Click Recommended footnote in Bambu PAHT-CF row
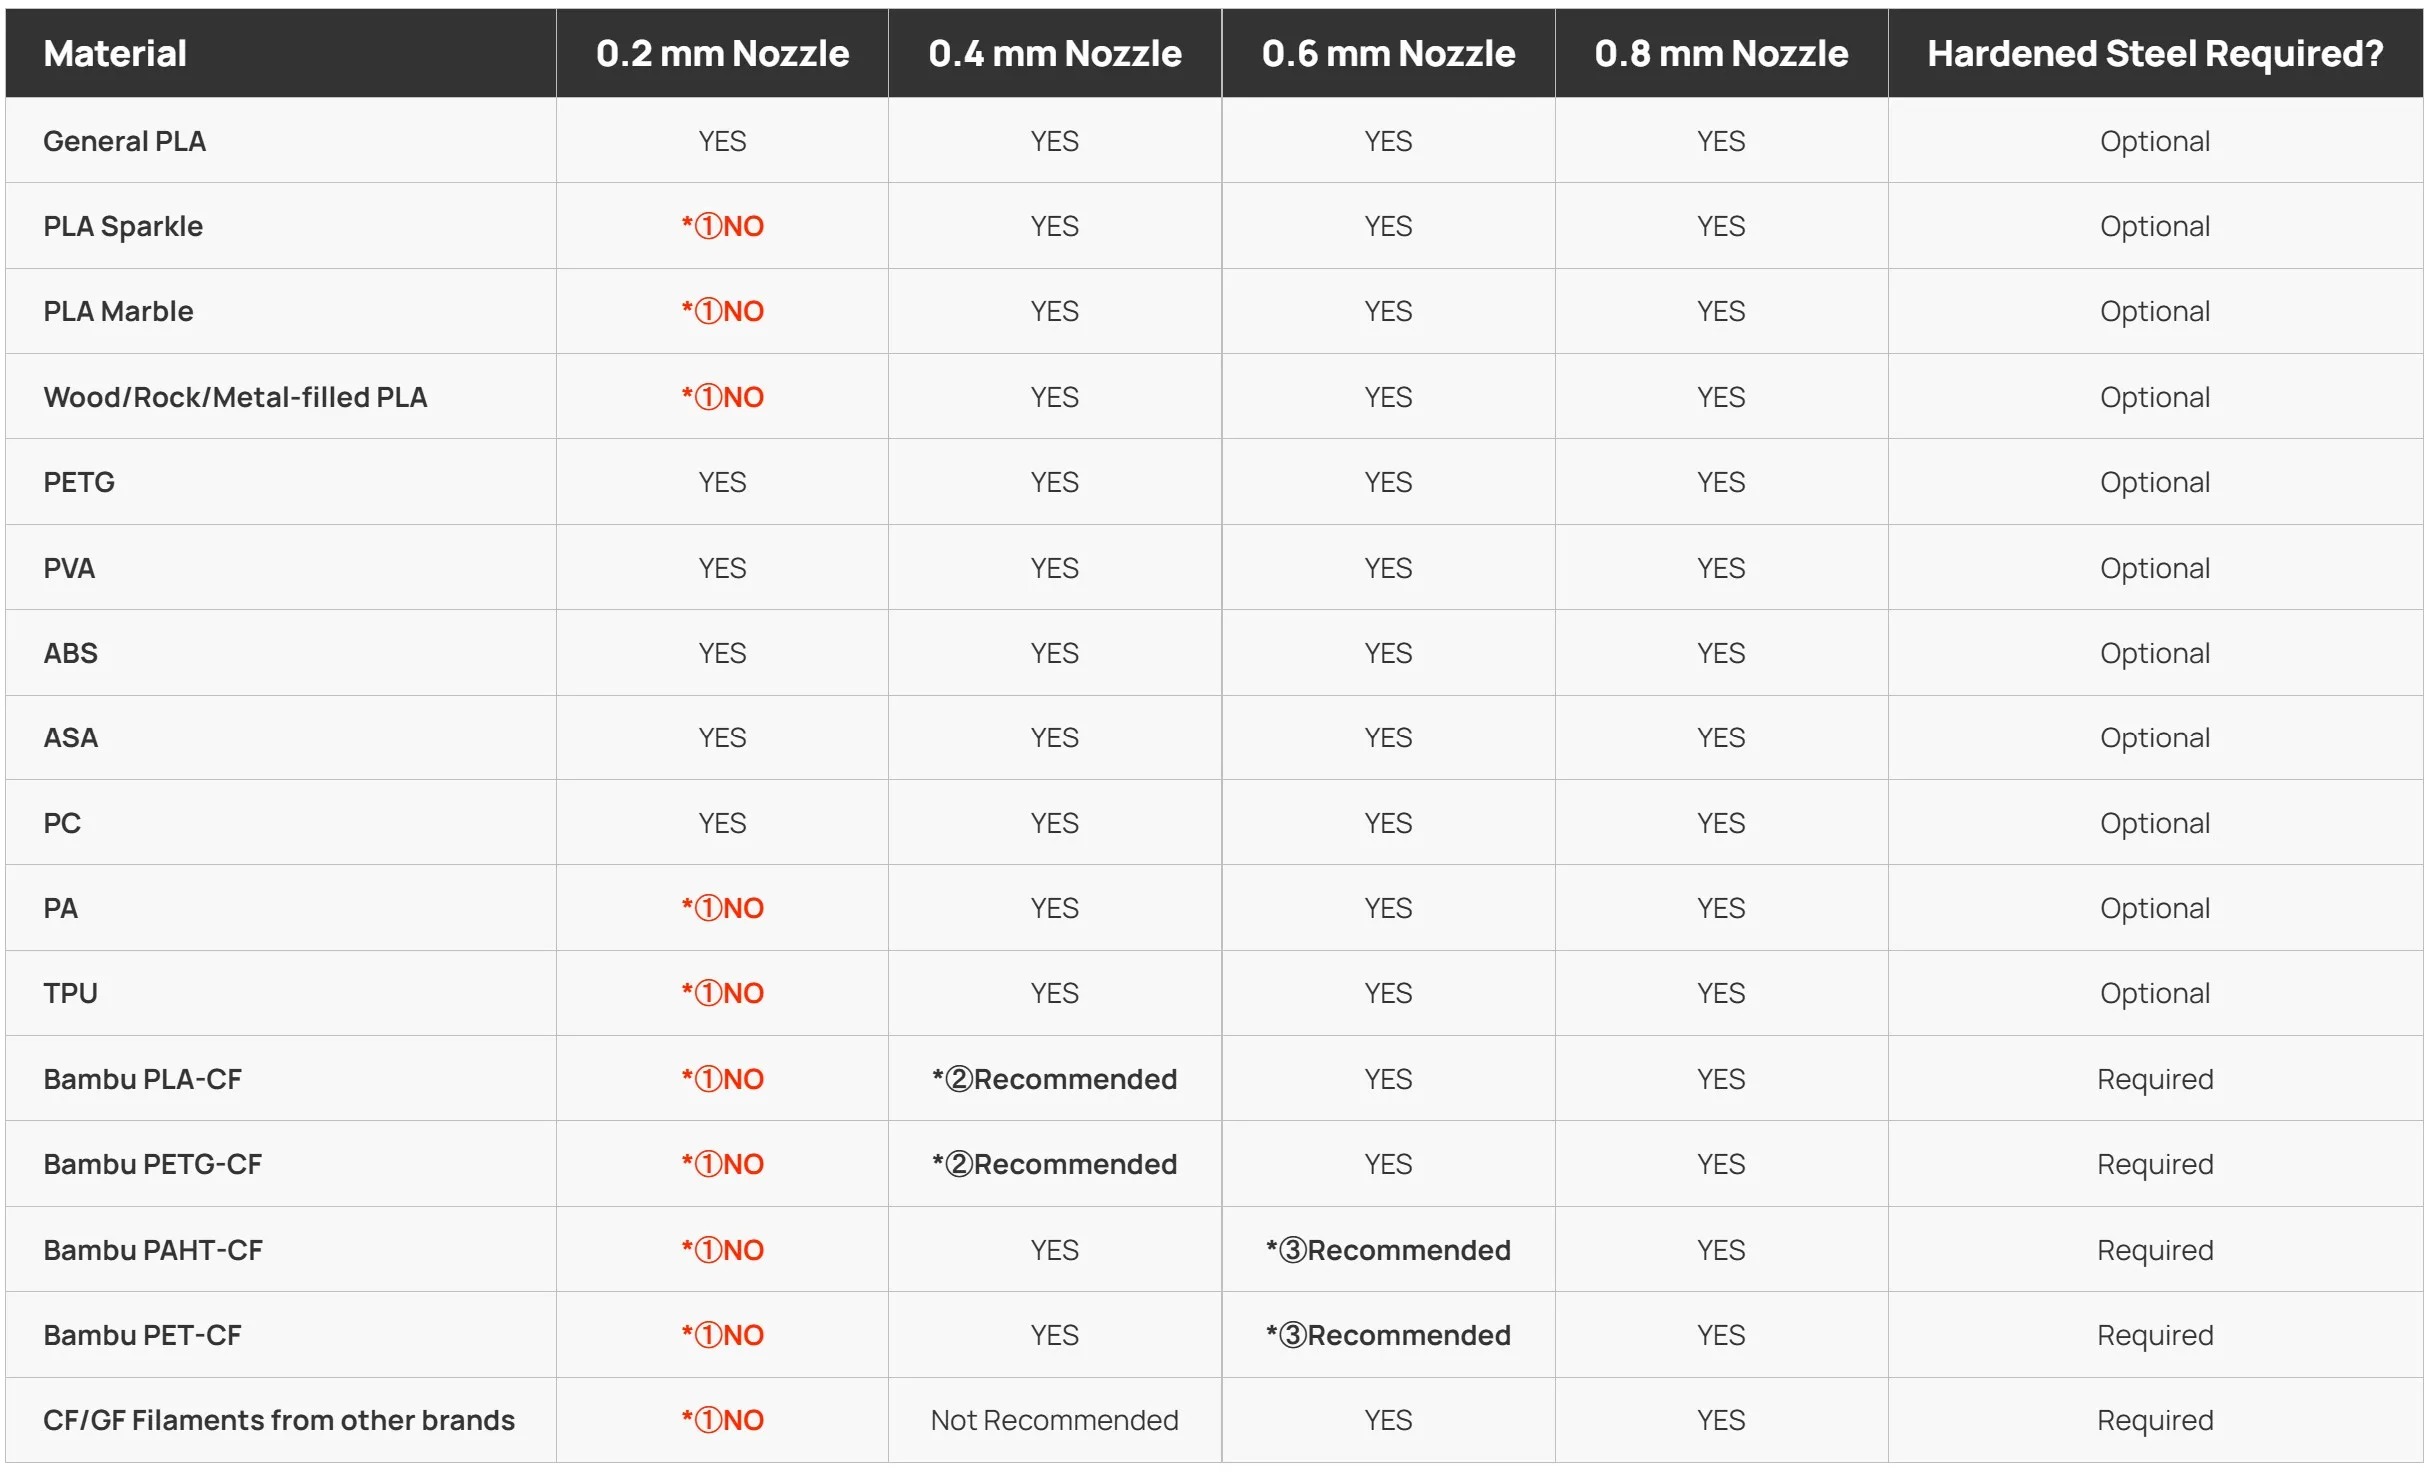Image resolution: width=2435 pixels, height=1475 pixels. click(x=1388, y=1250)
